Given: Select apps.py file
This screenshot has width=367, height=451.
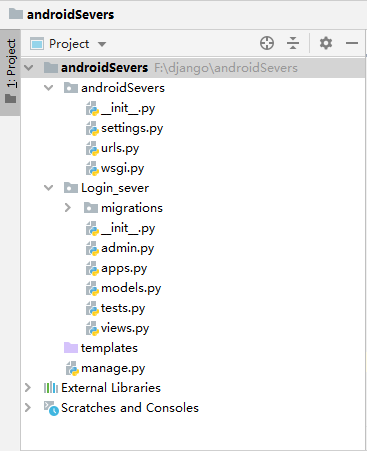Looking at the screenshot, I should click(x=124, y=268).
